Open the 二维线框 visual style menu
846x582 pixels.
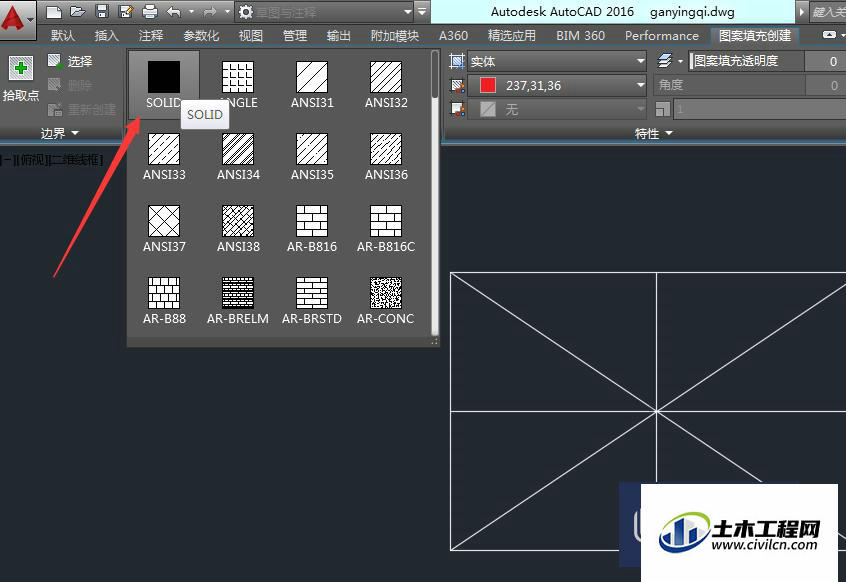coord(76,160)
